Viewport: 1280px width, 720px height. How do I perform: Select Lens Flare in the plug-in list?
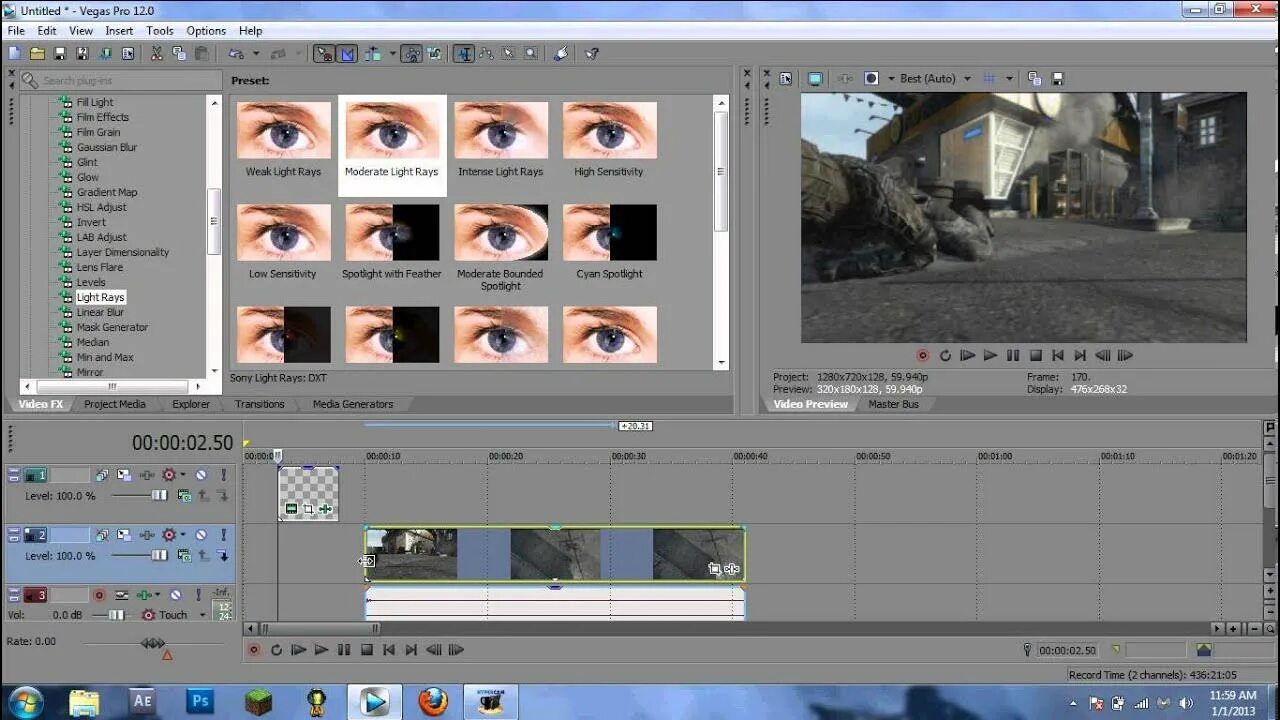[x=100, y=267]
